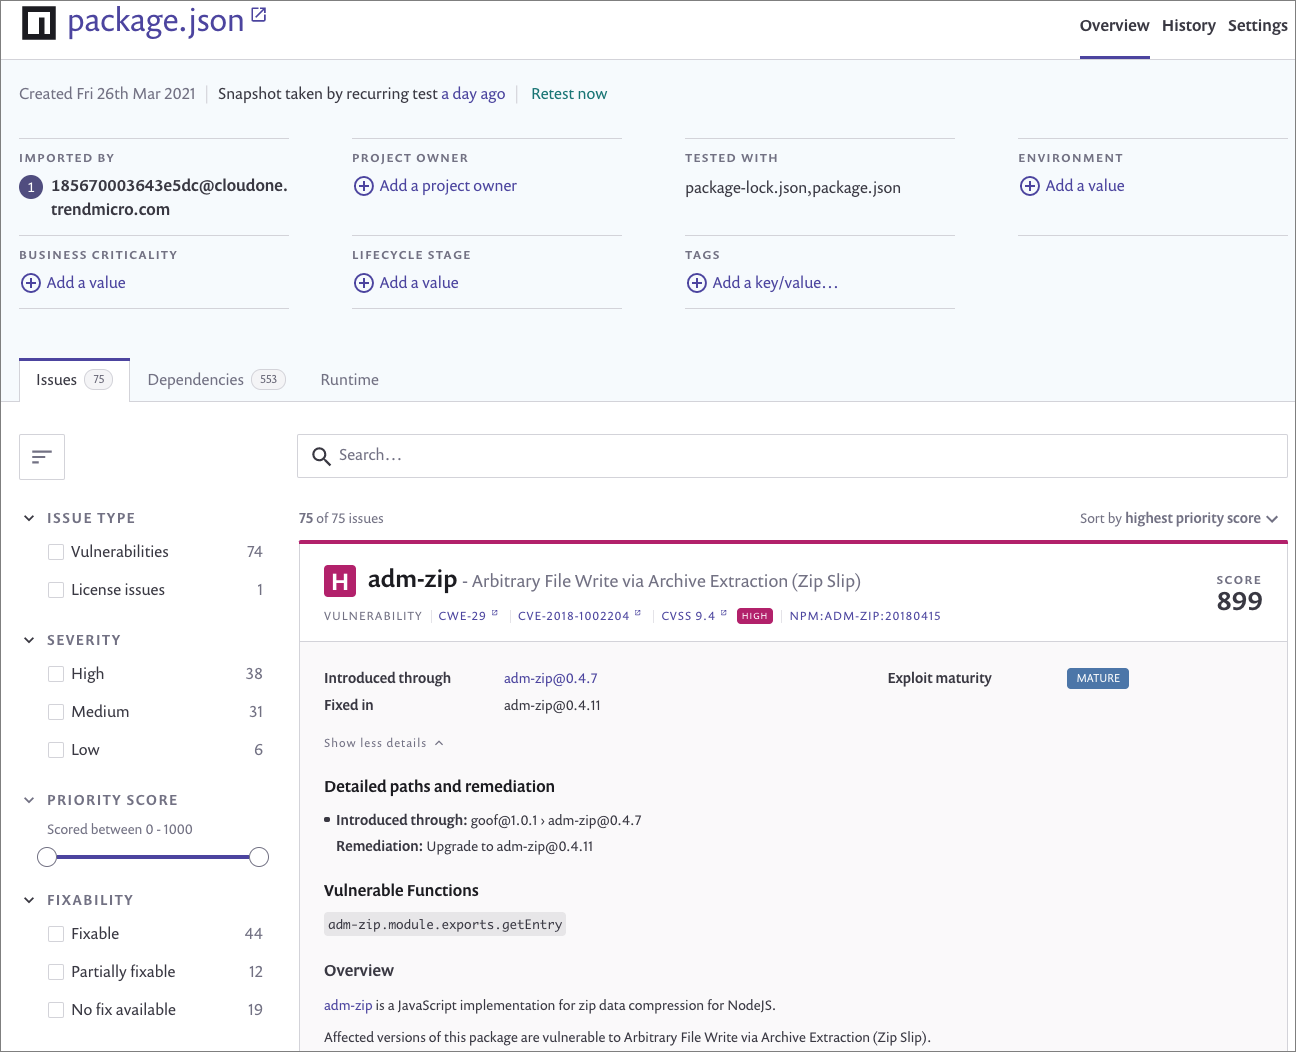Check the Vulnerabilities issue type filter
Viewport: 1296px width, 1052px height.
56,552
